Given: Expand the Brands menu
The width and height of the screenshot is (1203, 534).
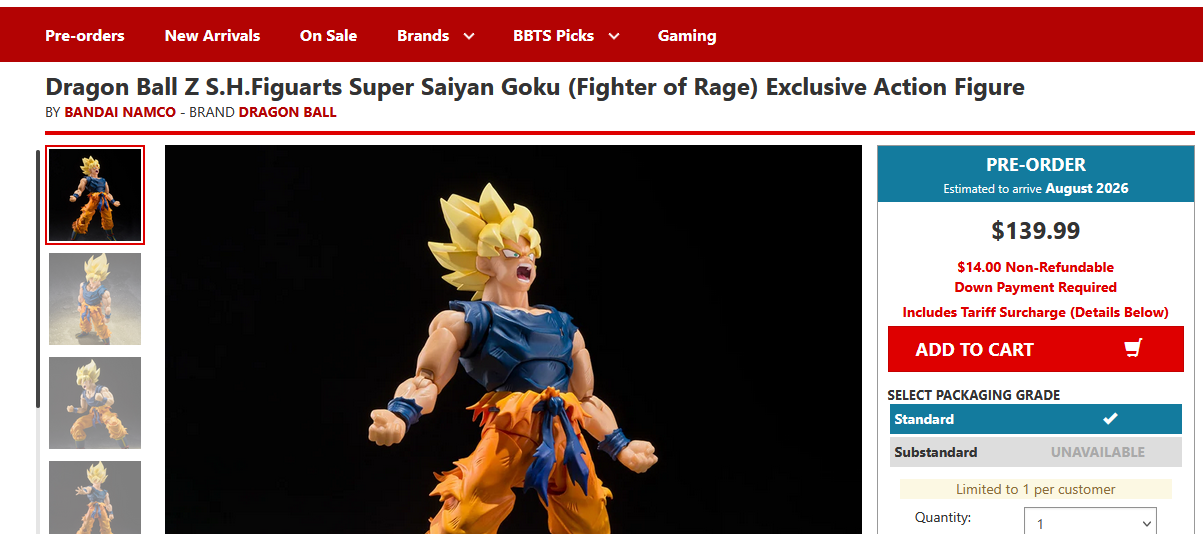Looking at the screenshot, I should [x=435, y=35].
